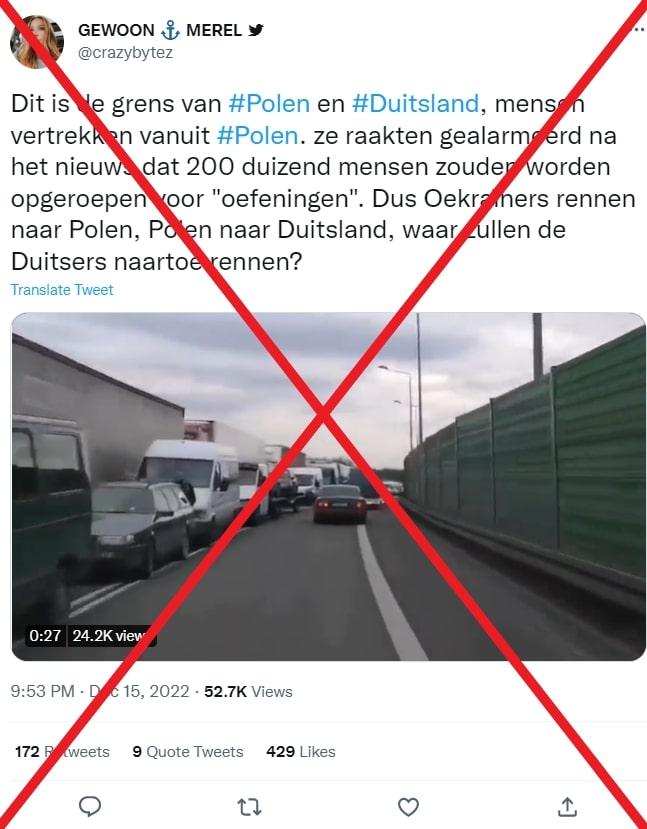Viewport: 647px width, 829px height.
Task: Click the 9:53 PM Dec 15, 2022 timestamp
Action: tap(100, 692)
